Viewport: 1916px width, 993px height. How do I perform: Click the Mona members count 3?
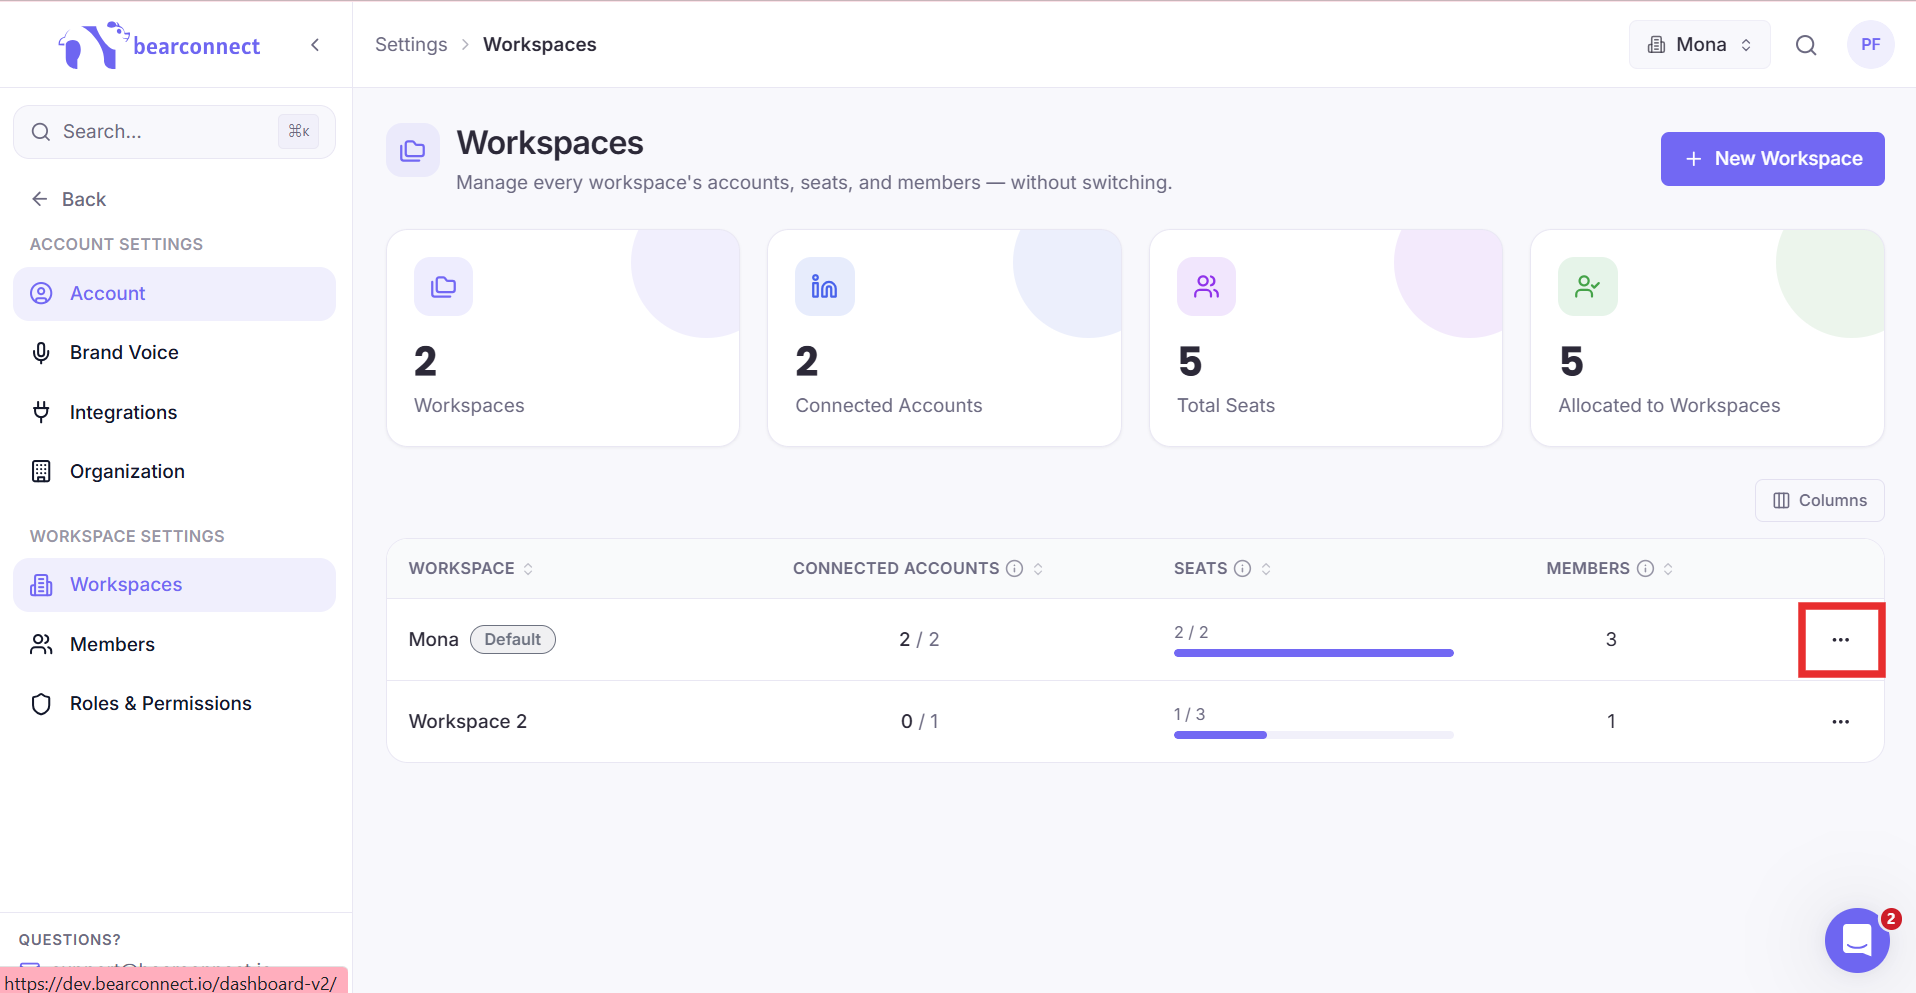coord(1611,640)
